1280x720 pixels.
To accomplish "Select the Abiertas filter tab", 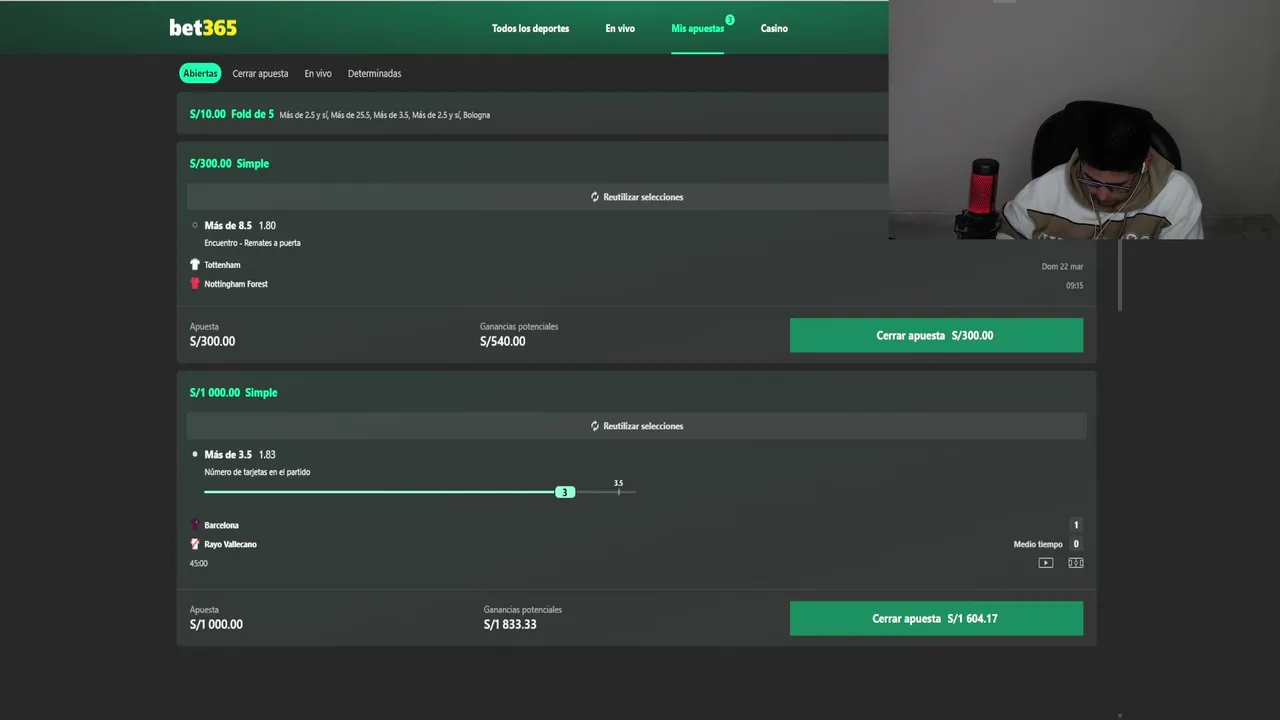I will point(200,73).
